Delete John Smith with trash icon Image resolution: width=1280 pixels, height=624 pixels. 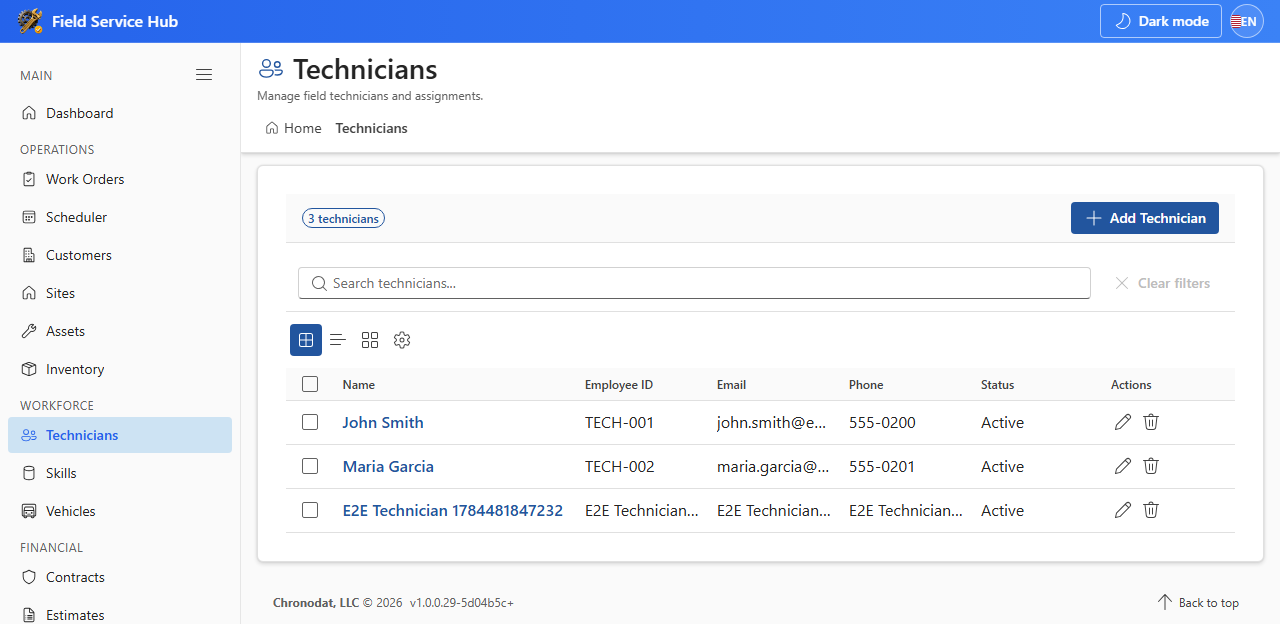click(x=1151, y=422)
